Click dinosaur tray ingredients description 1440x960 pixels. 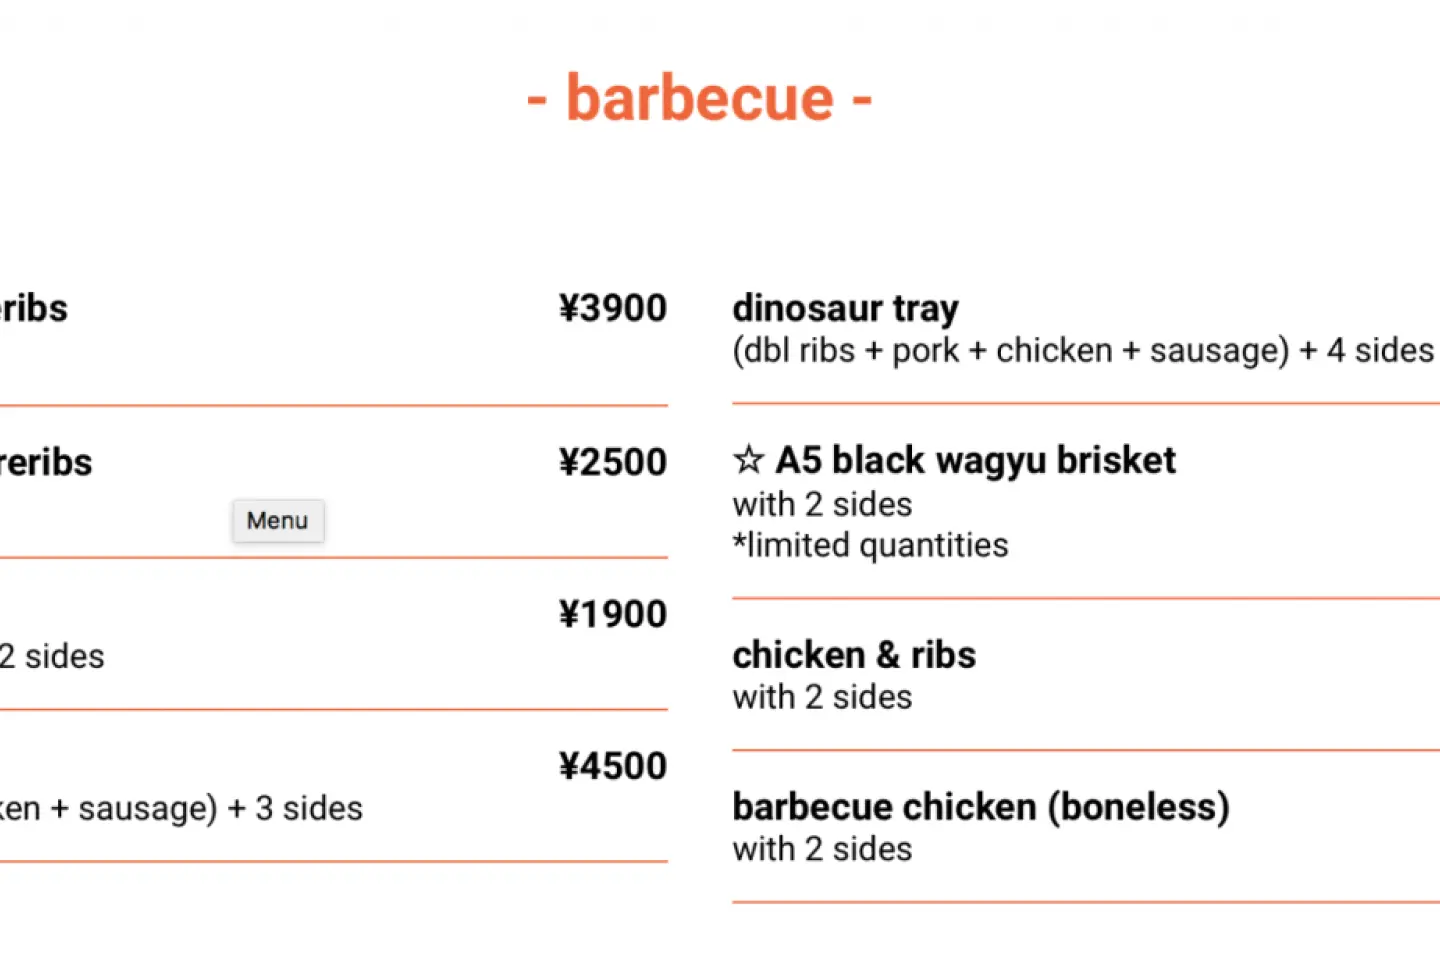coord(1083,351)
